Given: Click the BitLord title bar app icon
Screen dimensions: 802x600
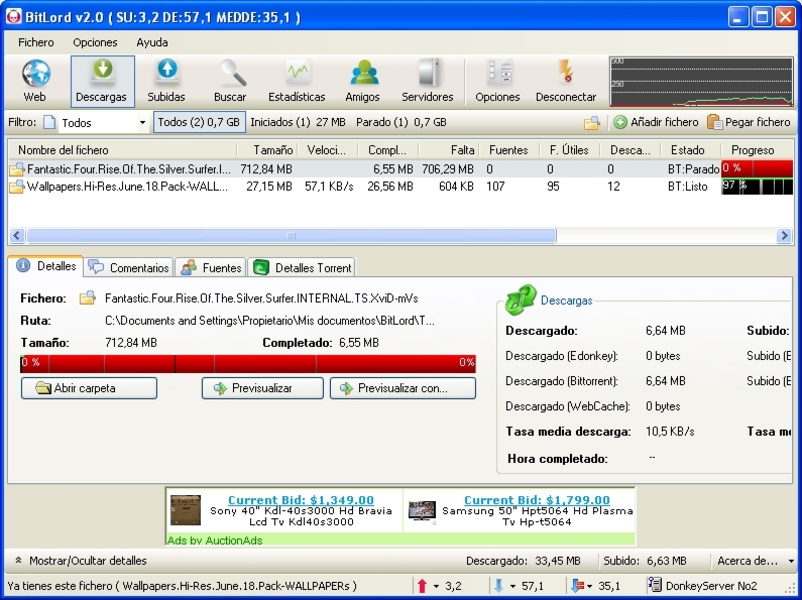Looking at the screenshot, I should [13, 16].
